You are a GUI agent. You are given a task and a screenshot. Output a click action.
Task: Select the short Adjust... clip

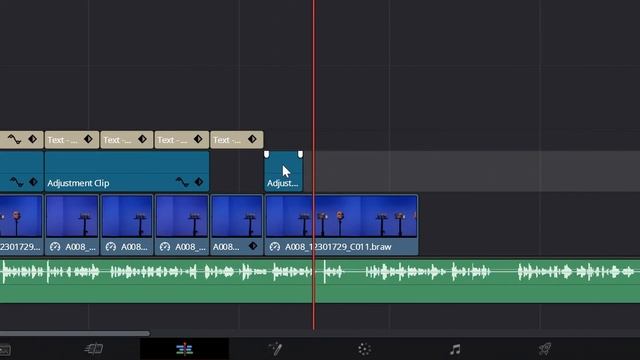(x=284, y=171)
